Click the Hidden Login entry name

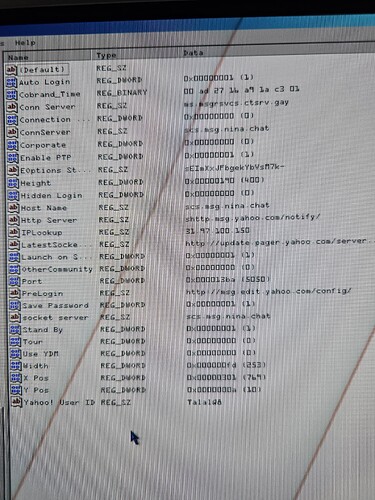click(x=51, y=195)
